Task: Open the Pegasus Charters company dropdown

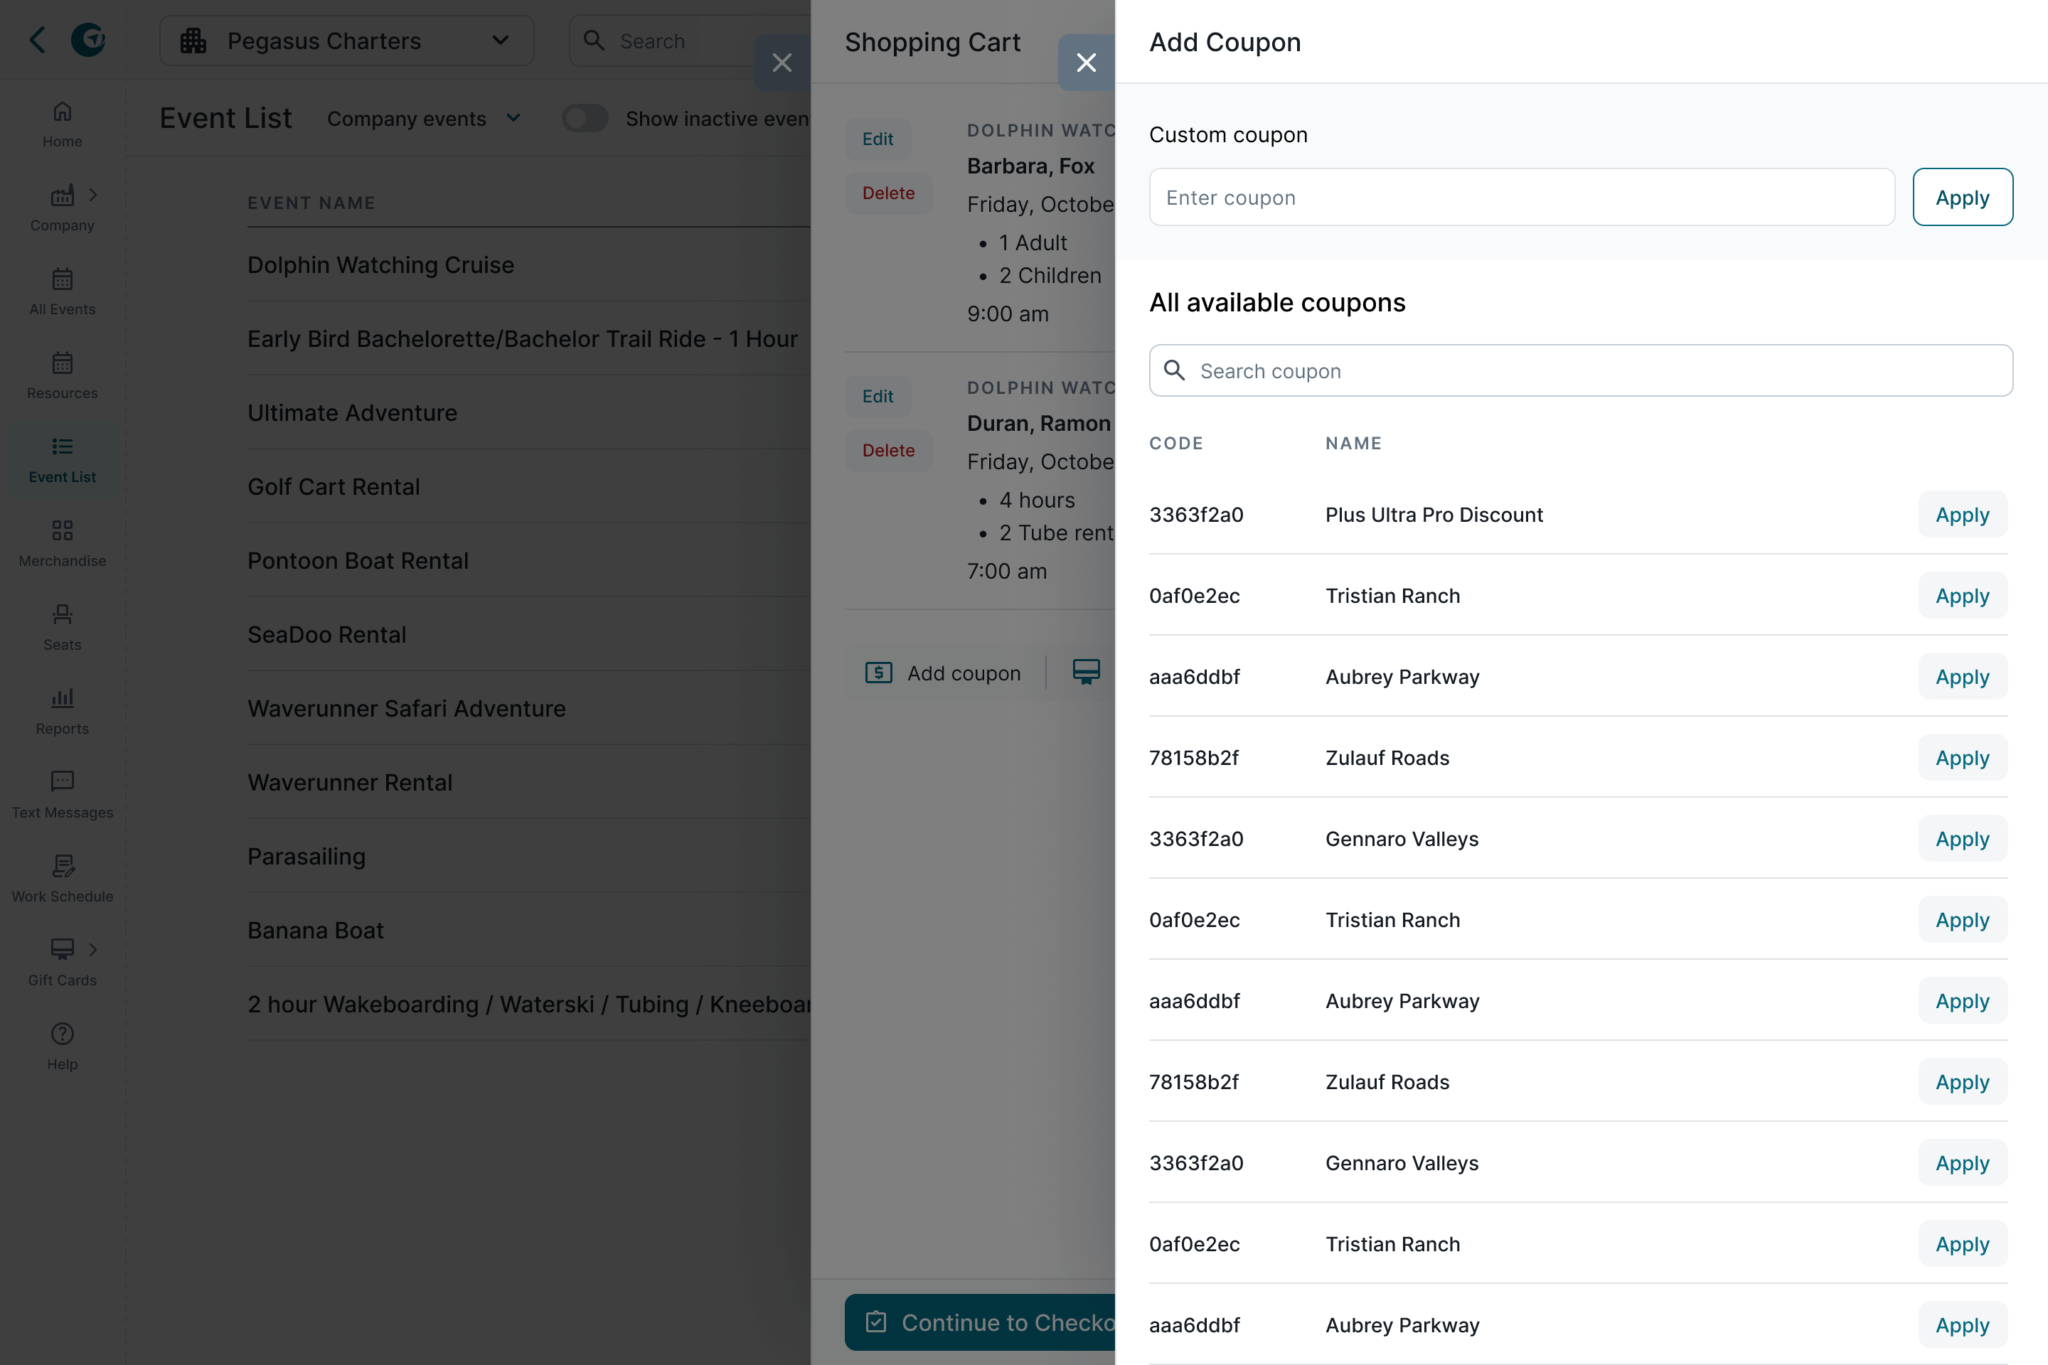Action: [x=346, y=41]
